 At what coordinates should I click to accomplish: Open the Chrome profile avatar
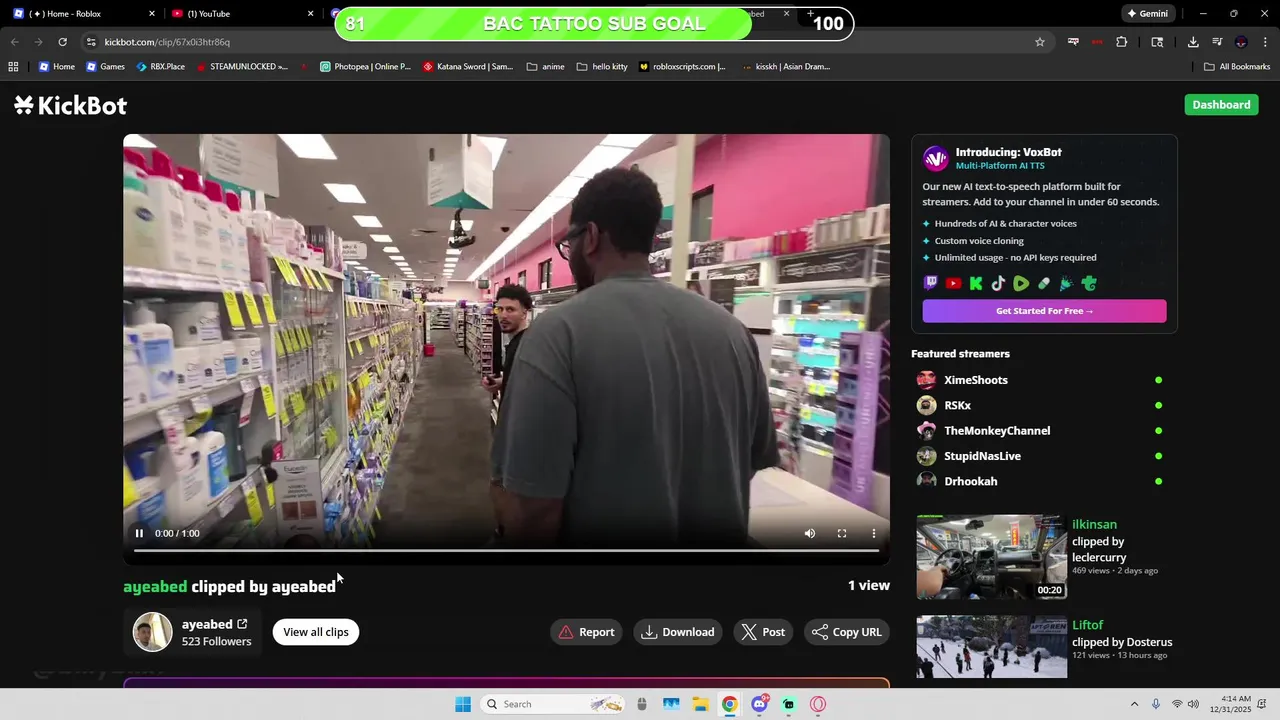pos(1241,42)
